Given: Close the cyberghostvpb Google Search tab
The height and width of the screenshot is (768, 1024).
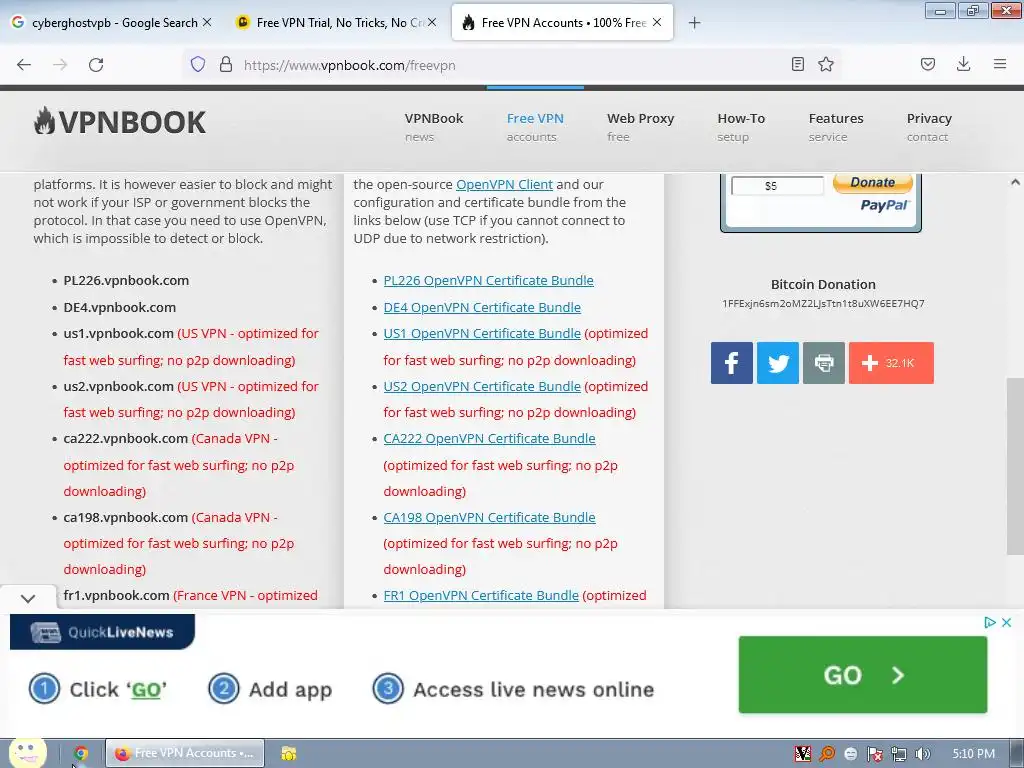Looking at the screenshot, I should [x=207, y=22].
